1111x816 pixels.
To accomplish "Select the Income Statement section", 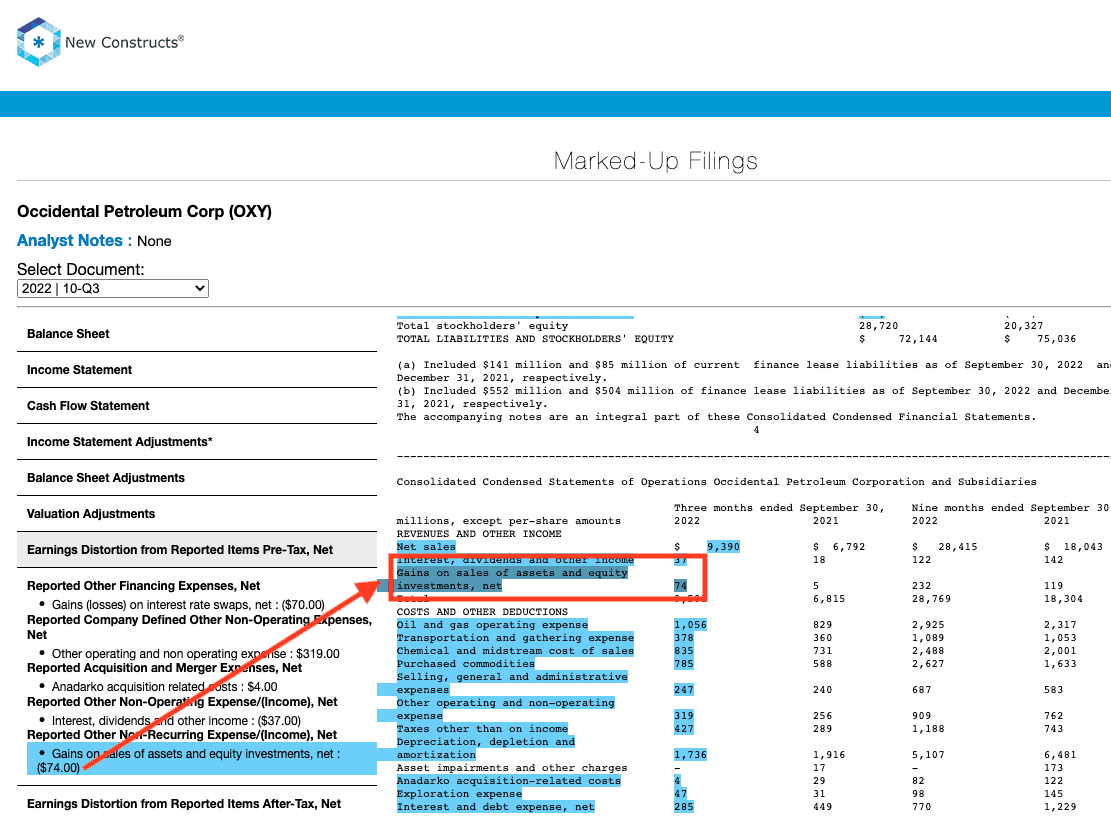I will coord(197,370).
